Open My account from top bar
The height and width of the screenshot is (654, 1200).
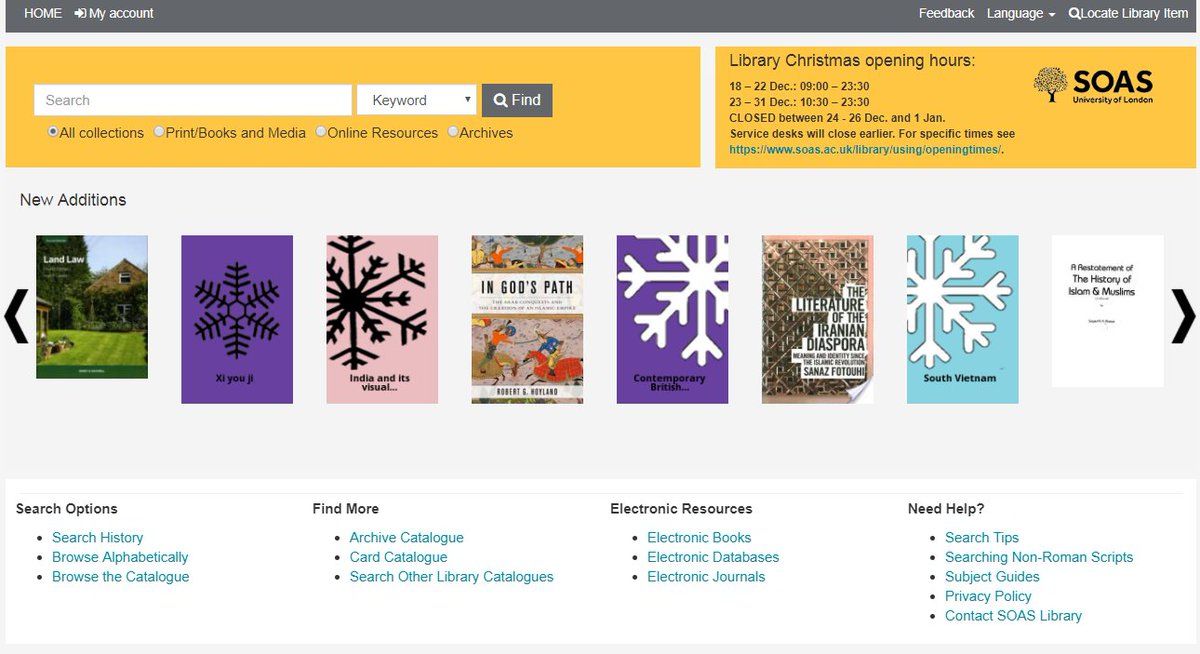coord(114,13)
